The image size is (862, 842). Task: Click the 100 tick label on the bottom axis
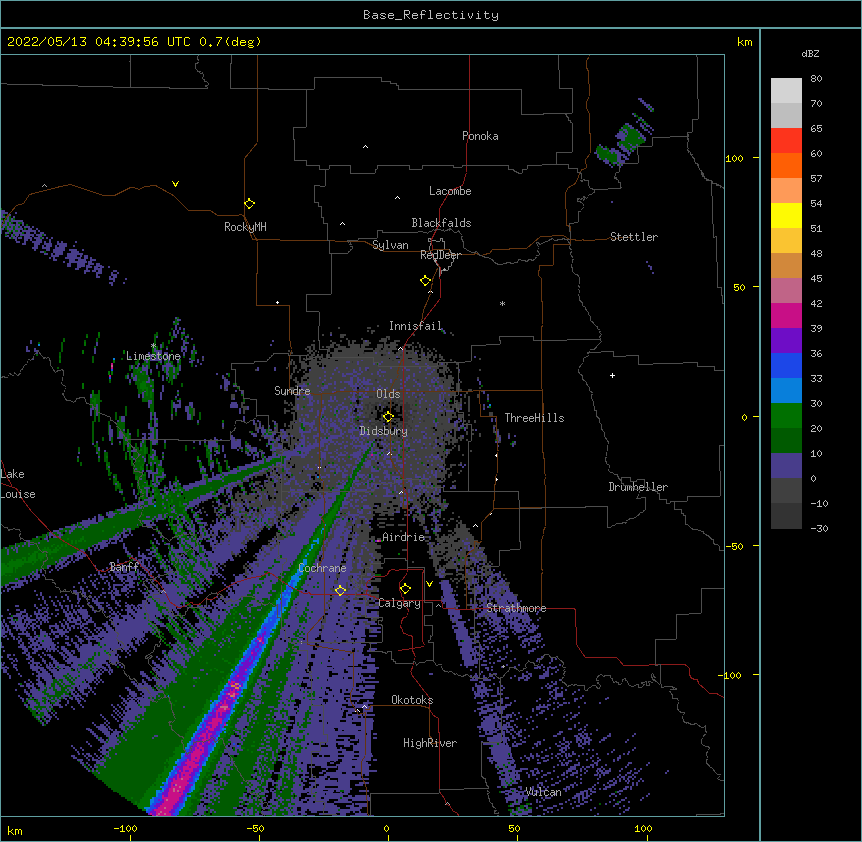coord(643,828)
